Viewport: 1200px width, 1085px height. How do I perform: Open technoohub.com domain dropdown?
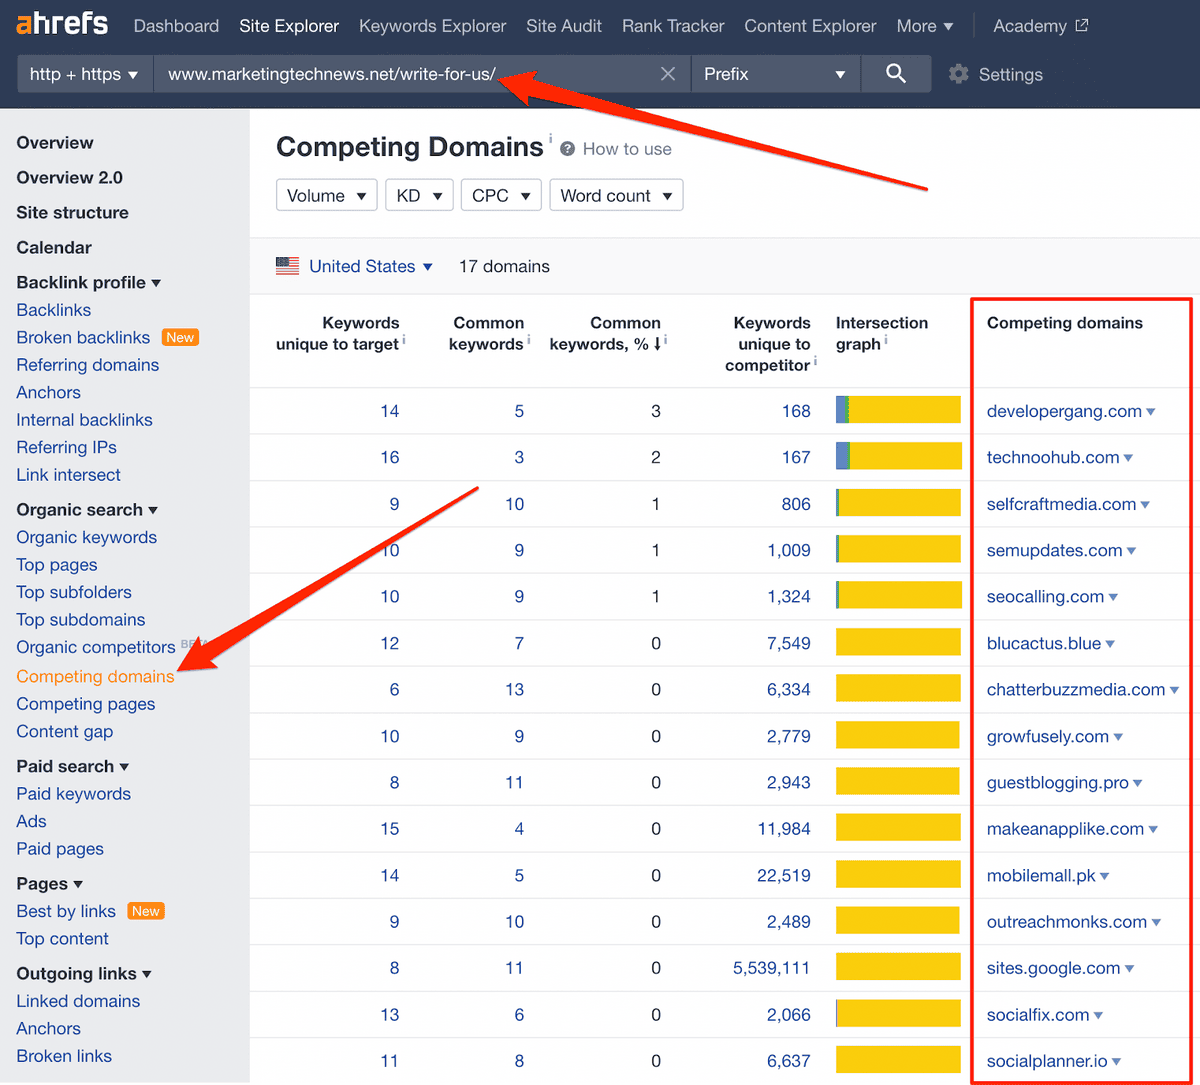pos(1129,458)
